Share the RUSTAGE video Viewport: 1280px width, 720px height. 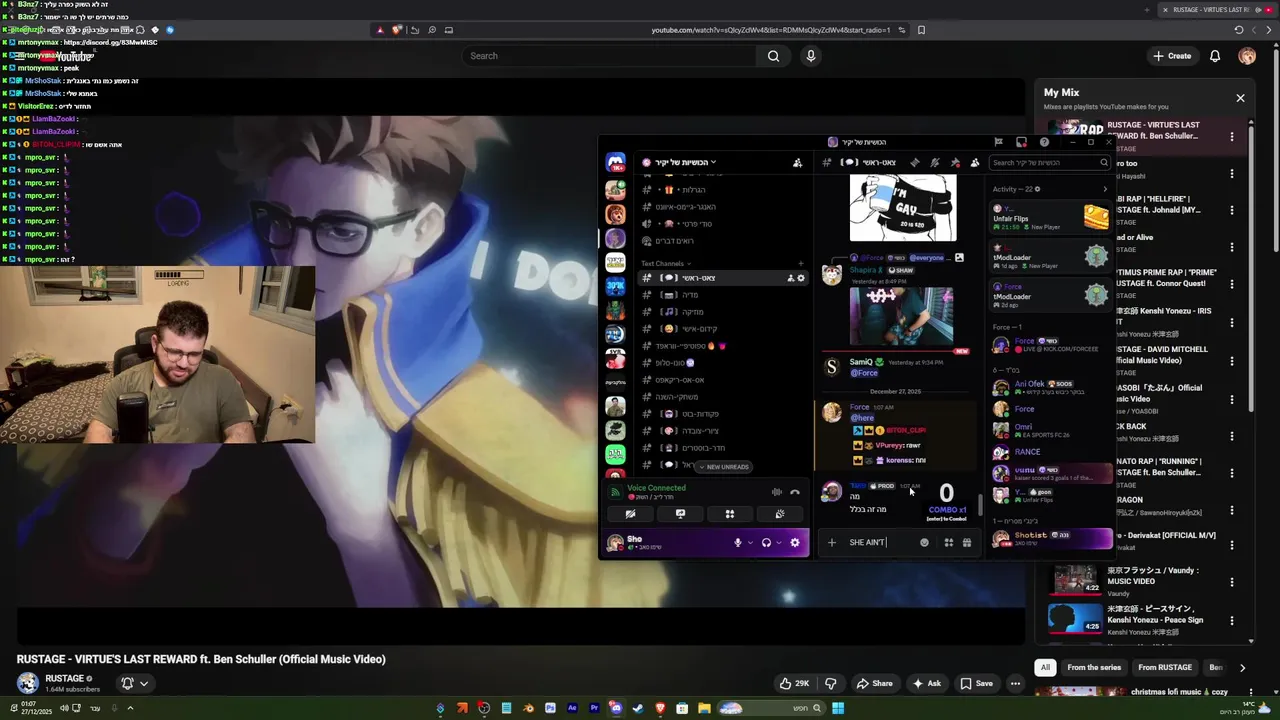pos(874,684)
